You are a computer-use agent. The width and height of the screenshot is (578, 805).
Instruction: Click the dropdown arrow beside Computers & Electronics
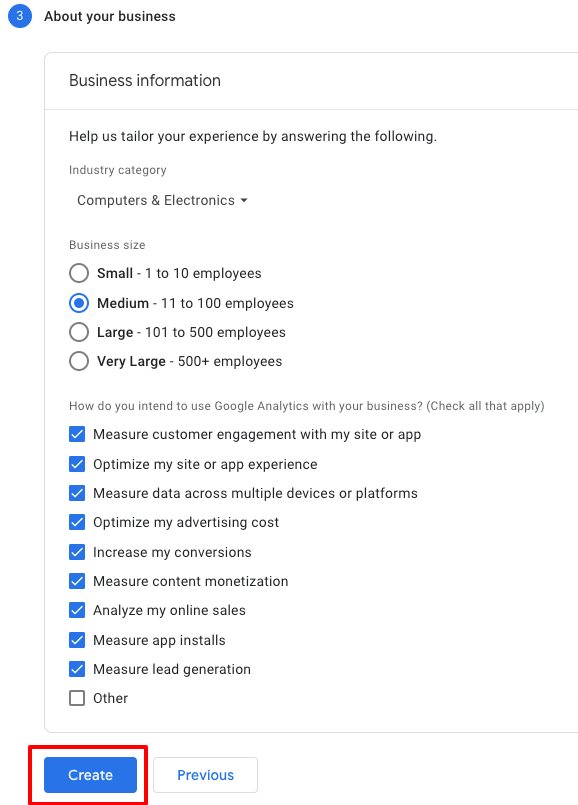[244, 200]
